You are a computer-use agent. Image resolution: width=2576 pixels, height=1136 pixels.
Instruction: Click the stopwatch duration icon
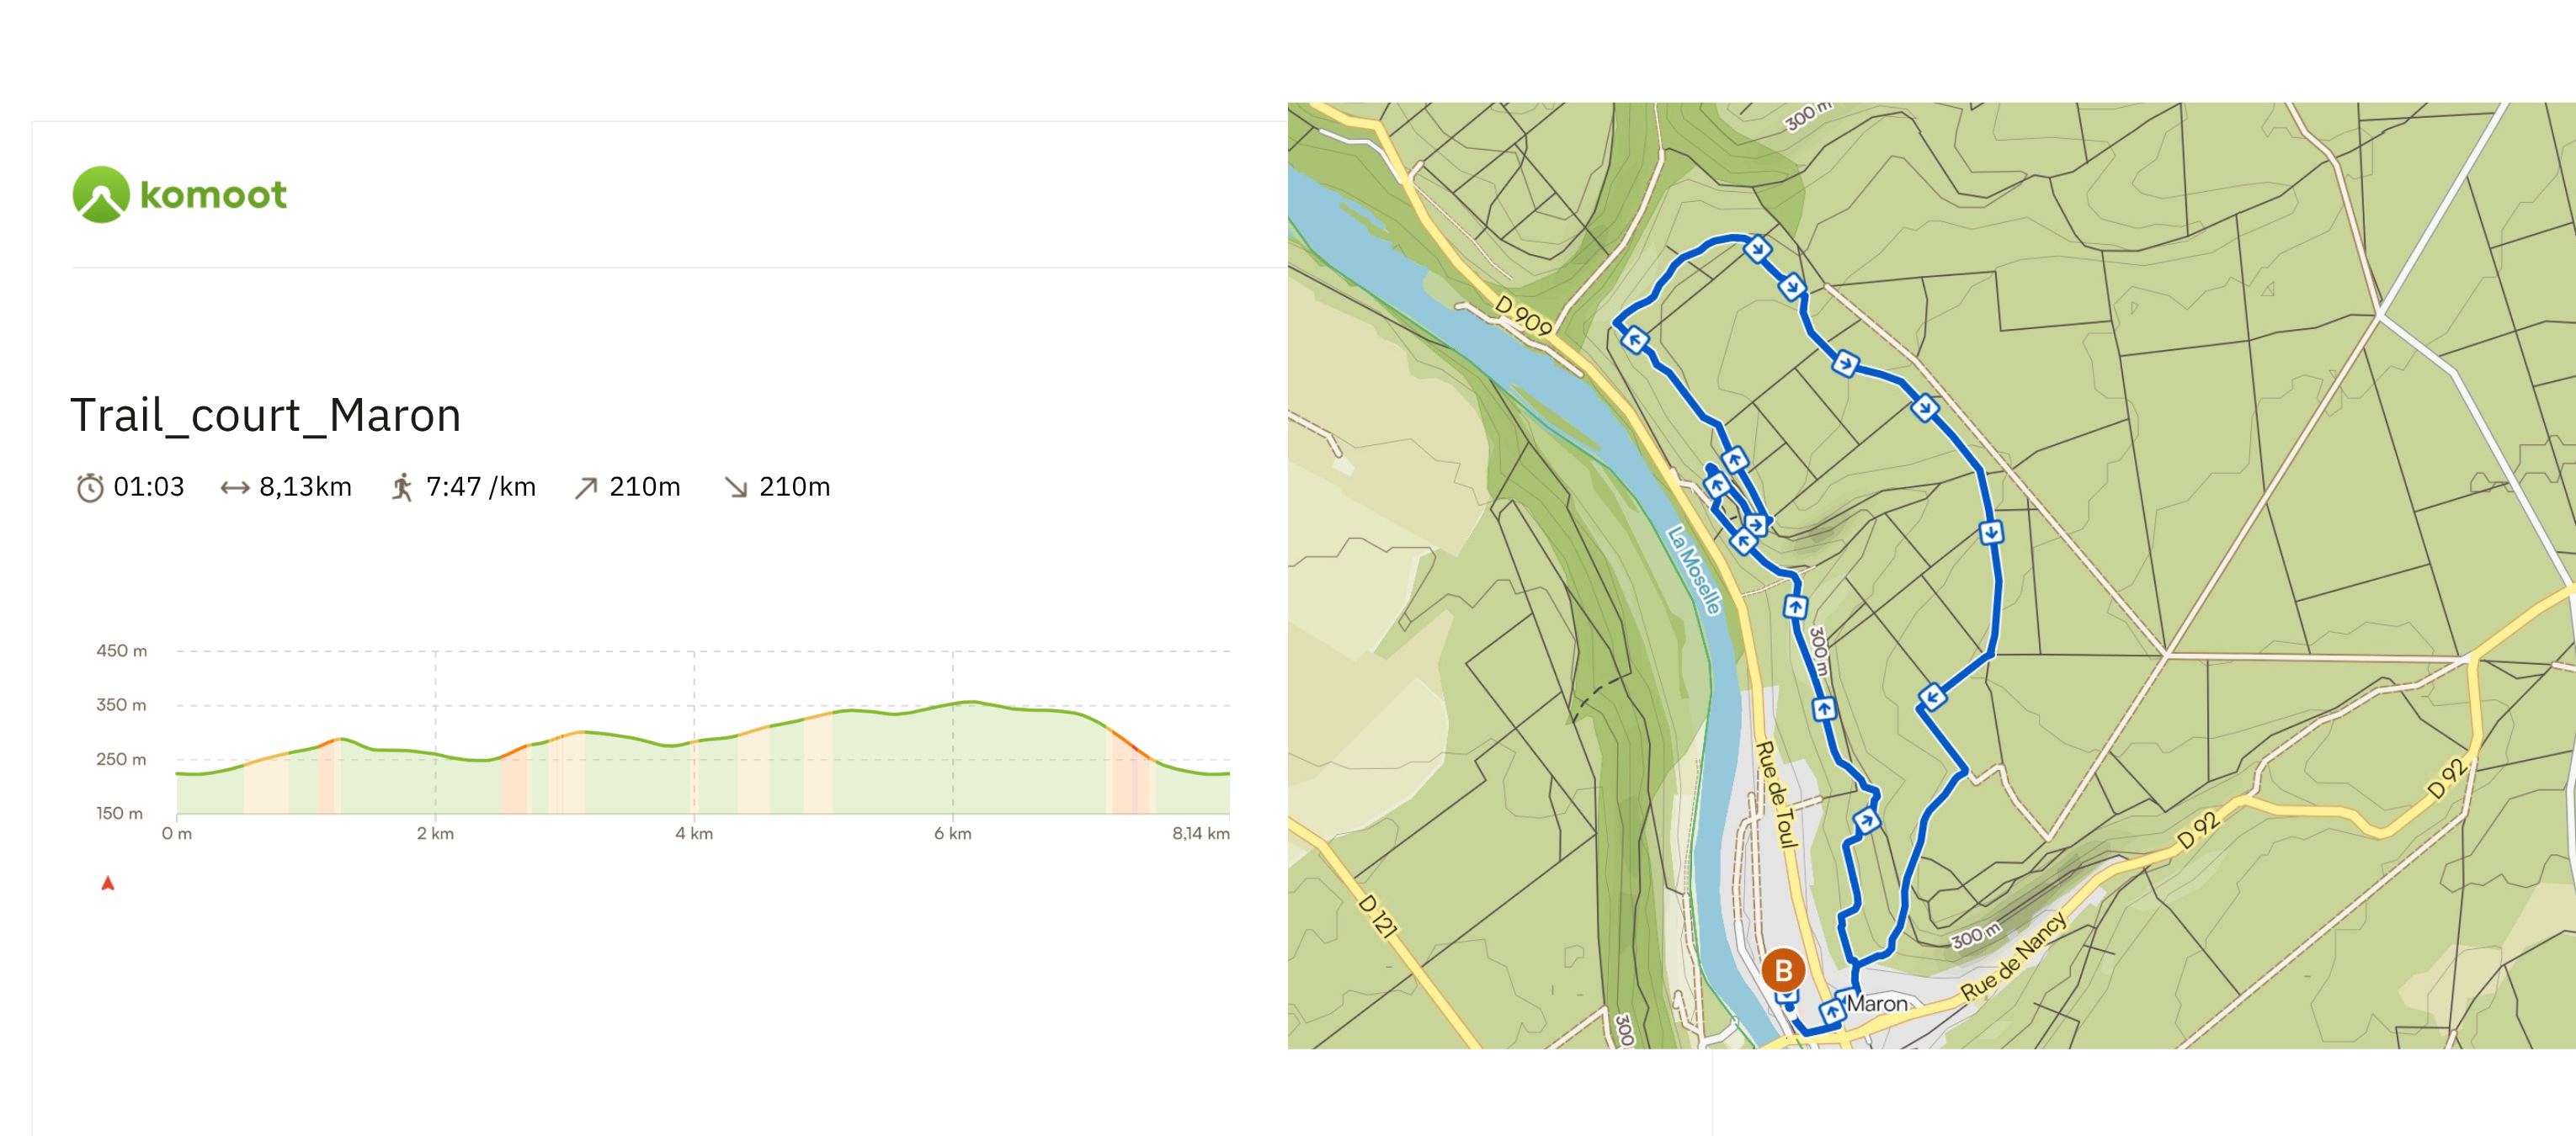click(90, 487)
